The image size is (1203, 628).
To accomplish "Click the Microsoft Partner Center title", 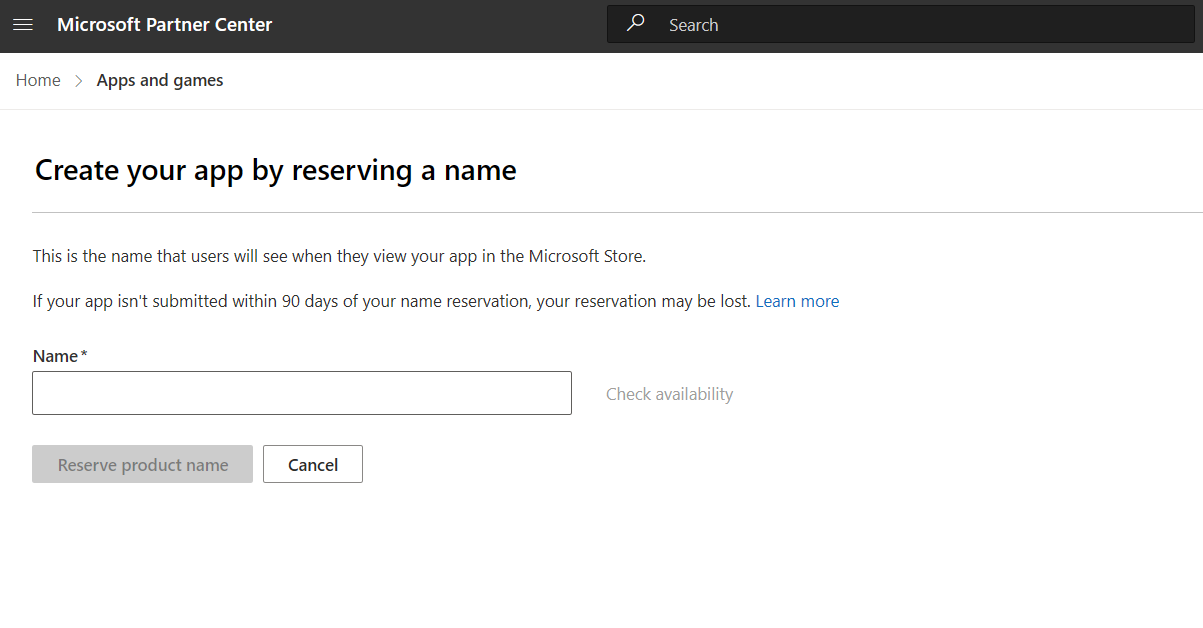I will (x=164, y=25).
